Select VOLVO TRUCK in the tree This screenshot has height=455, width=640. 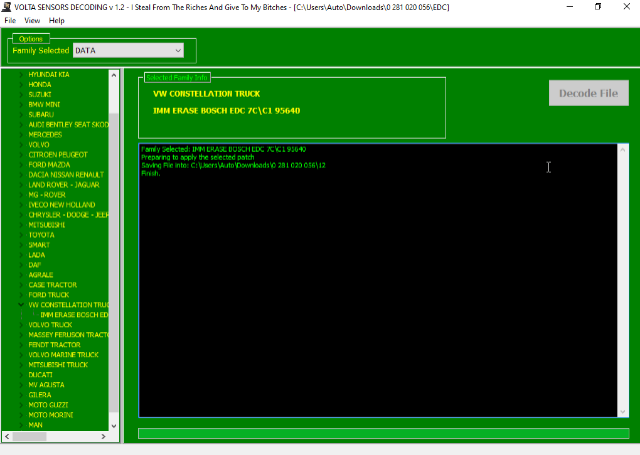[x=50, y=325]
